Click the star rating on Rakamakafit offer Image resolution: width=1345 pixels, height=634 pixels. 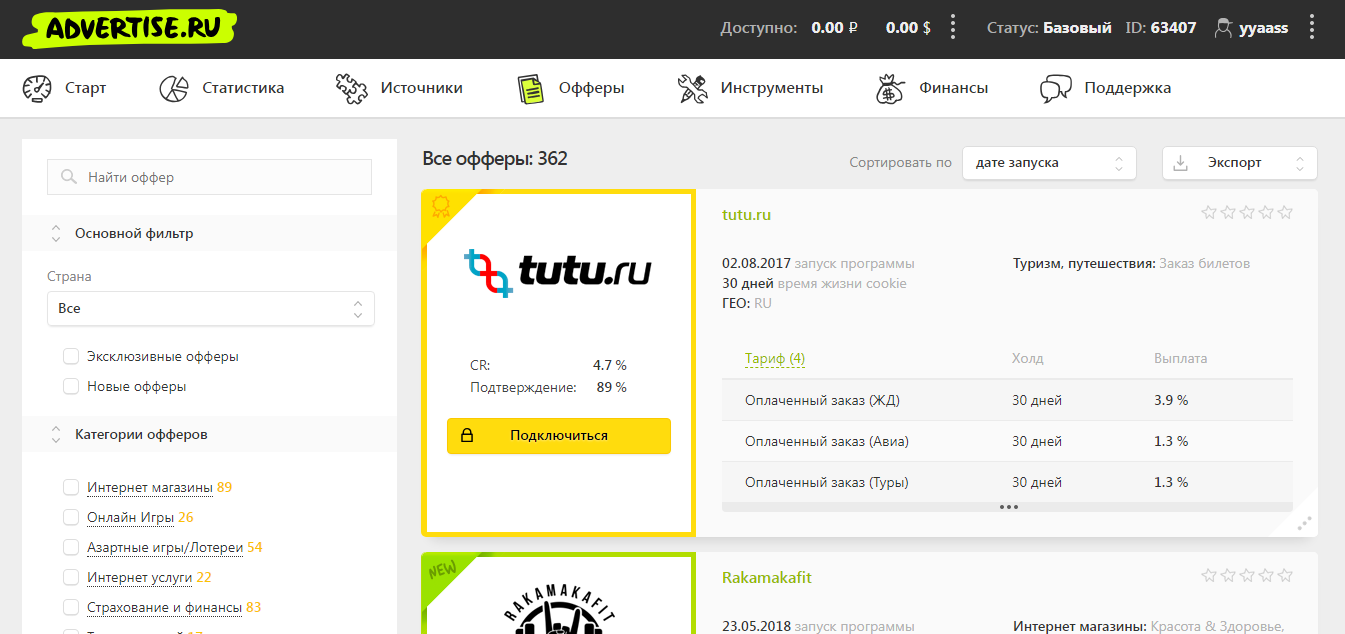coord(1247,575)
